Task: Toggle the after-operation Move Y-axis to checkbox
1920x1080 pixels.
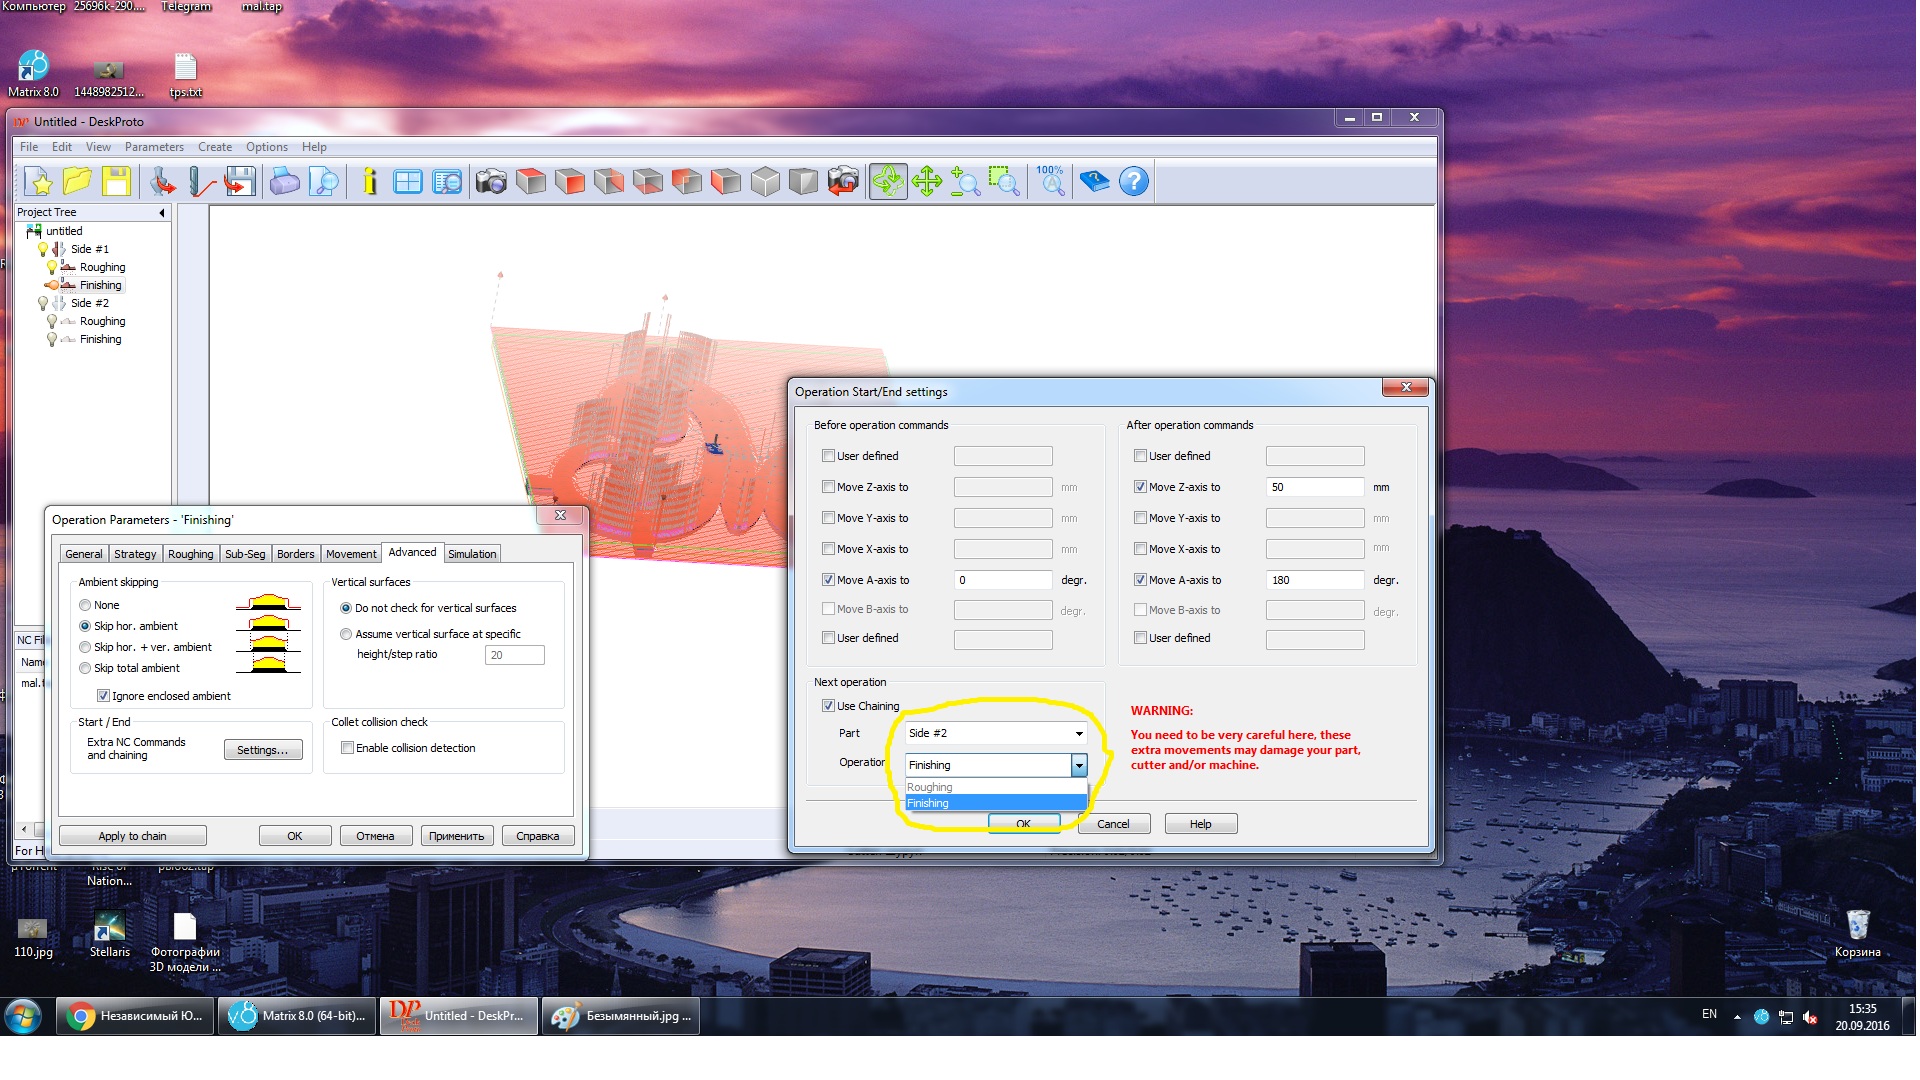Action: (1140, 518)
